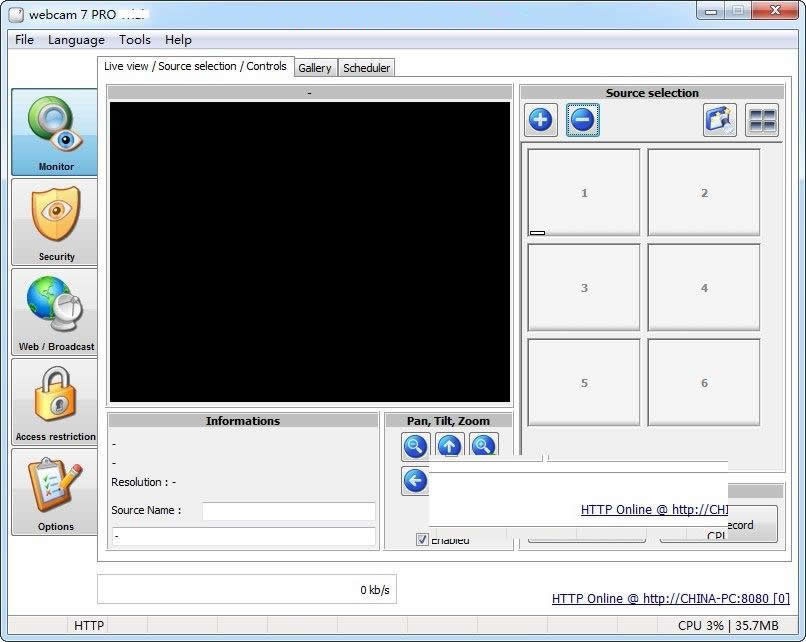Switch the source grid layout view
Viewport: 806px width, 642px height.
[x=762, y=120]
